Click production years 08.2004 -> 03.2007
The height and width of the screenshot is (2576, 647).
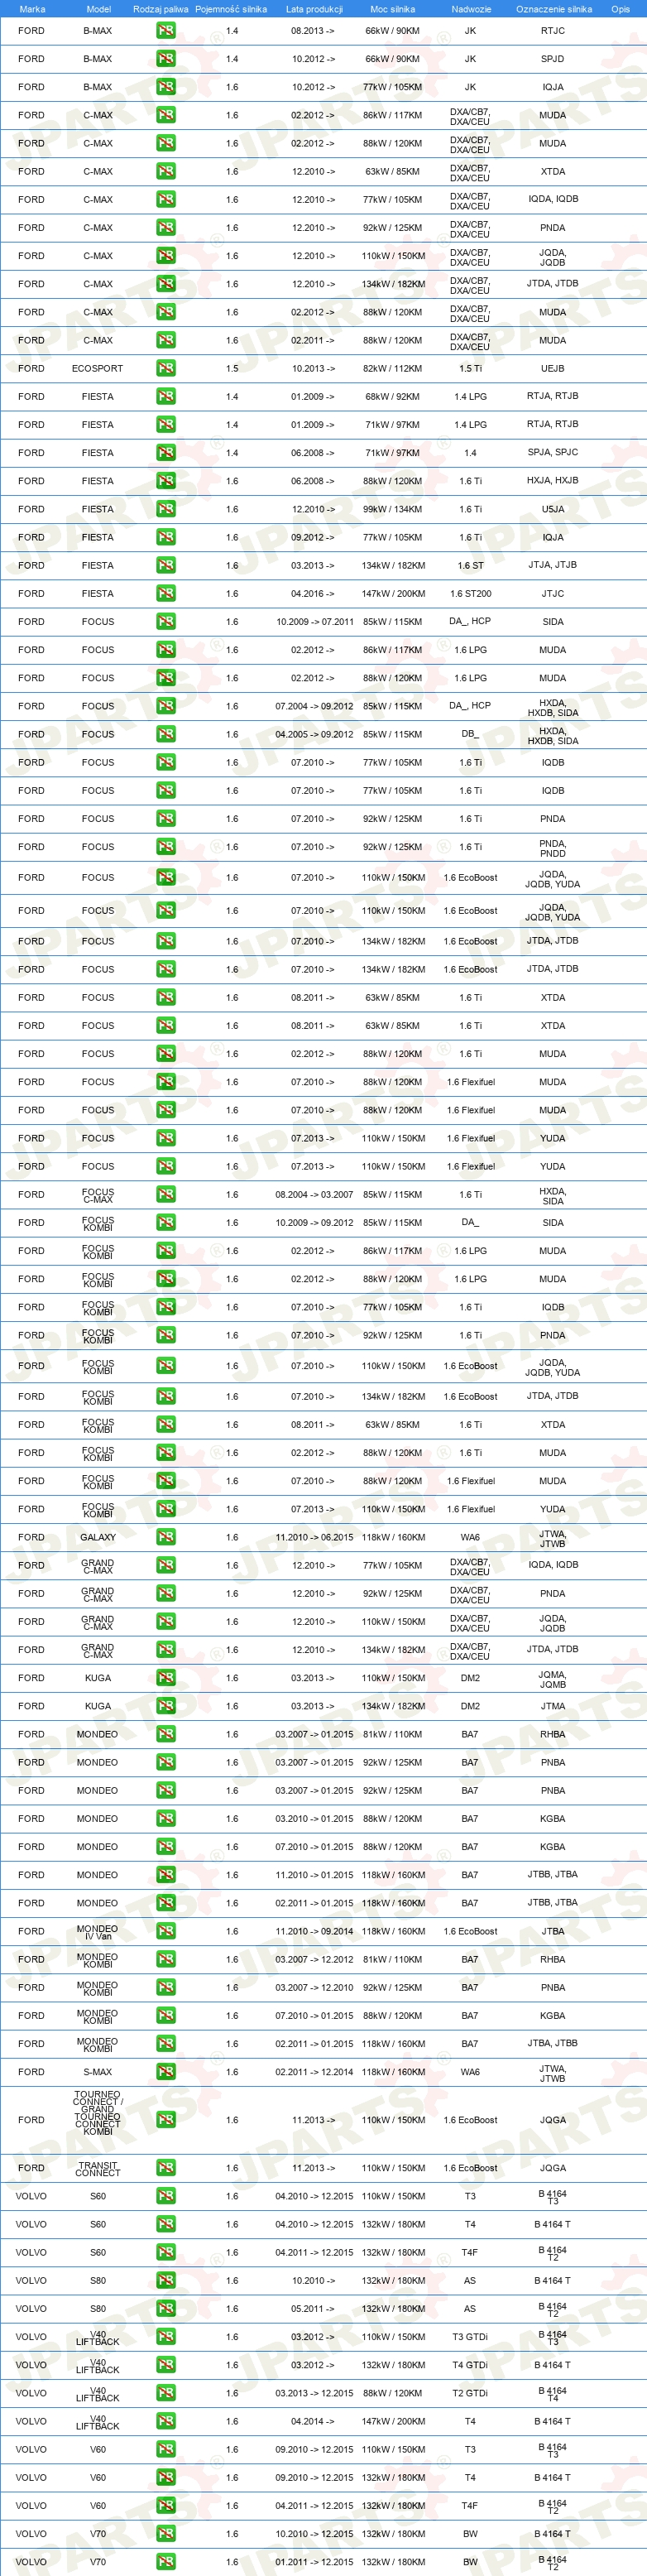314,1194
